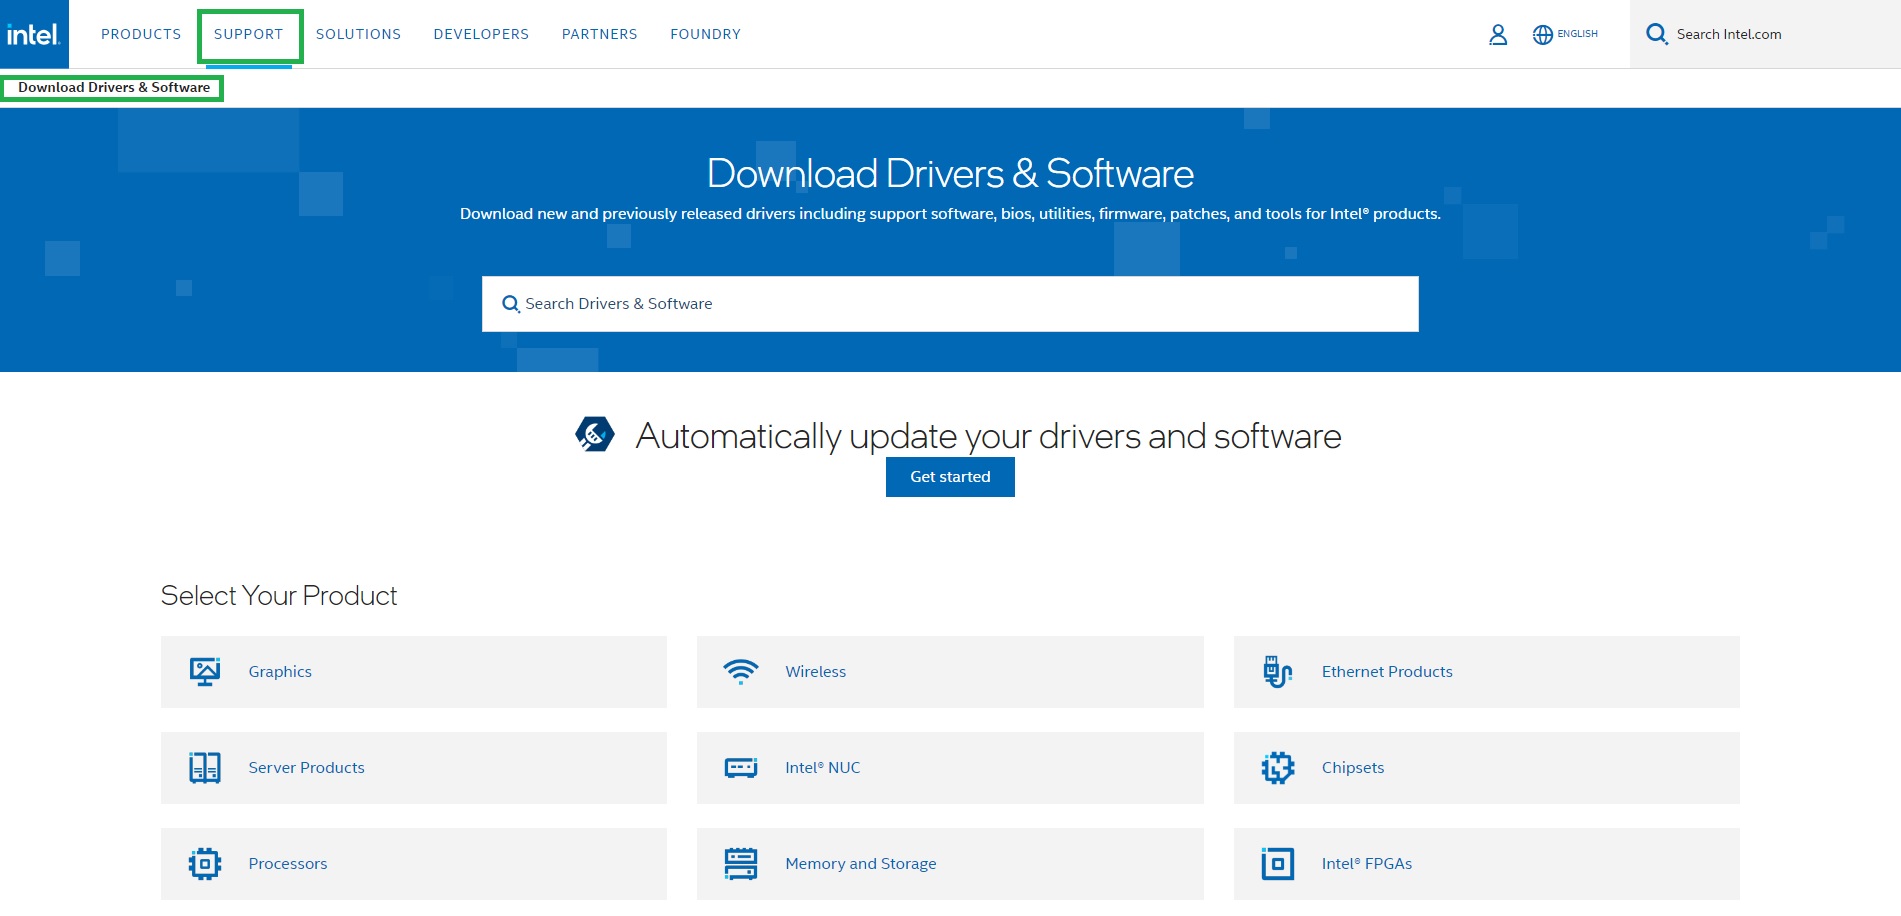Click the Memory and Storage icon

tap(741, 863)
